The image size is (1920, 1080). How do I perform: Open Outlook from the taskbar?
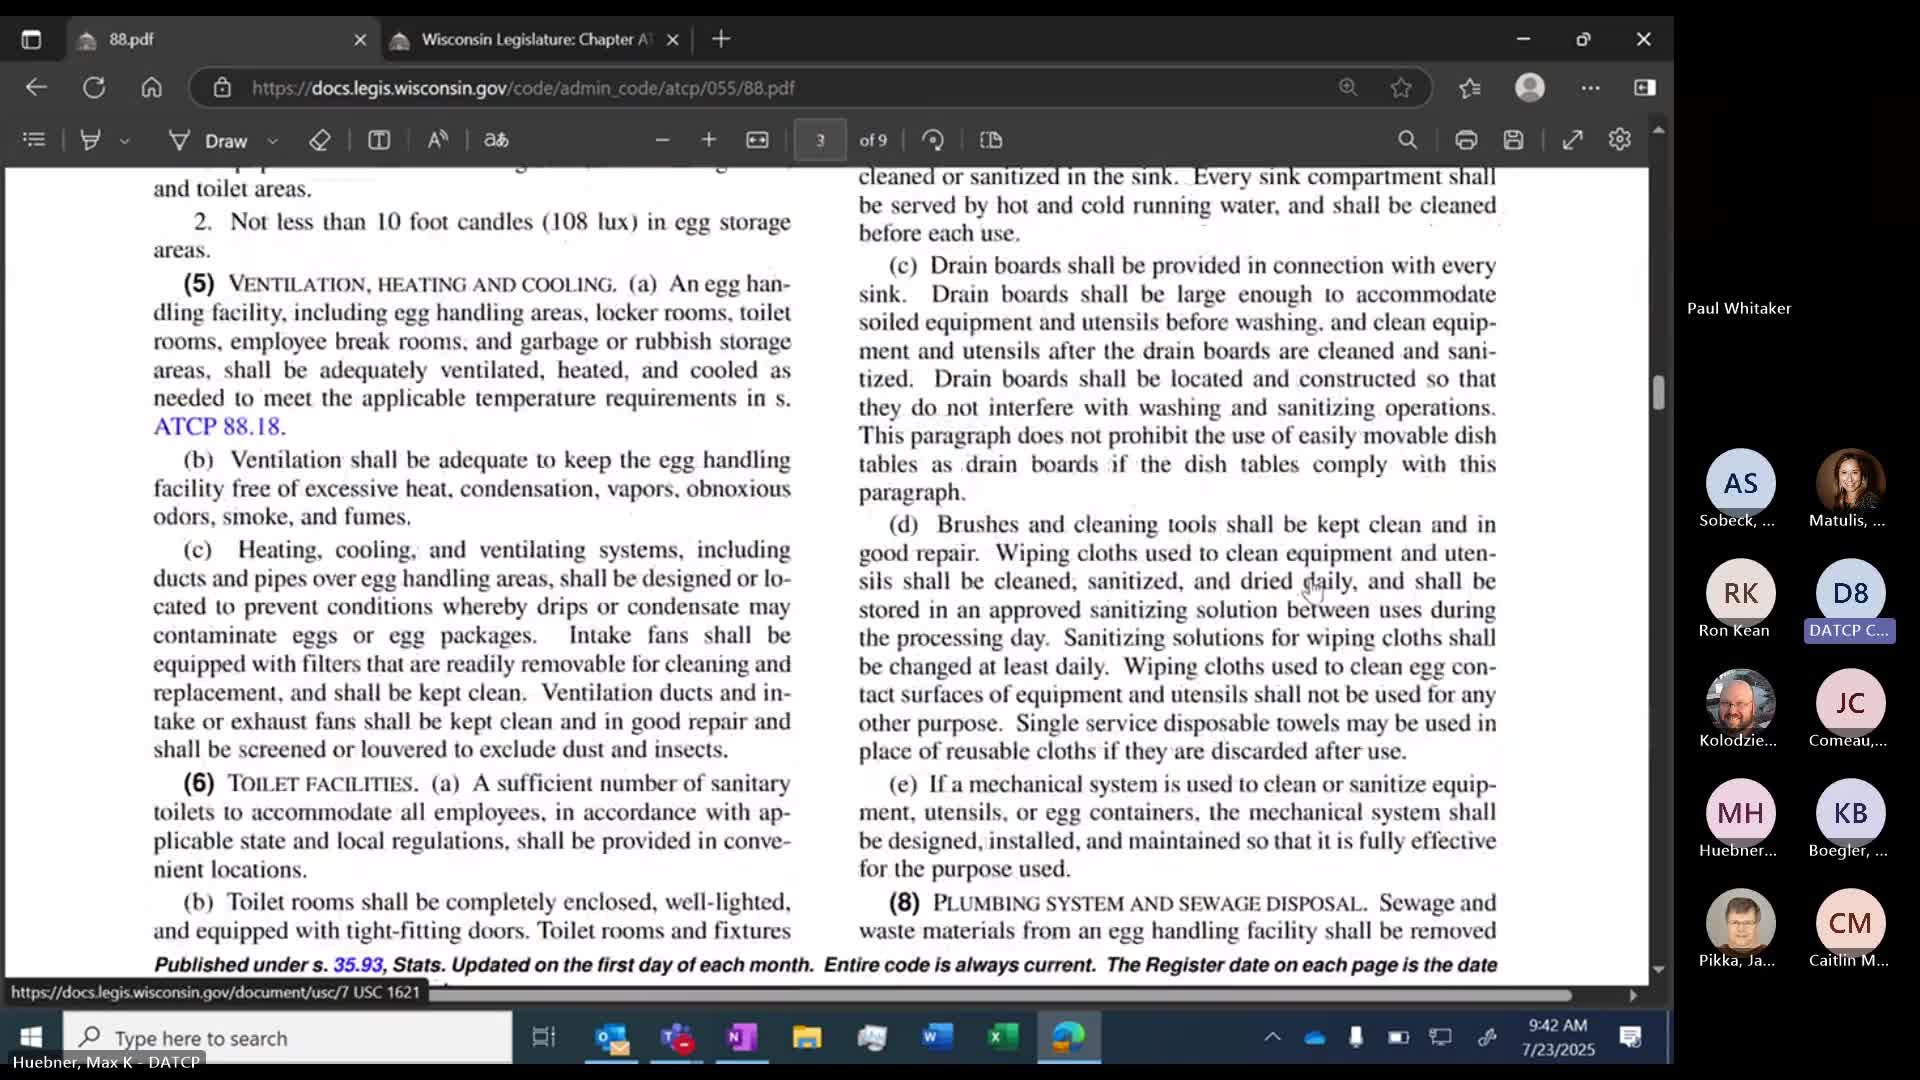(611, 1038)
